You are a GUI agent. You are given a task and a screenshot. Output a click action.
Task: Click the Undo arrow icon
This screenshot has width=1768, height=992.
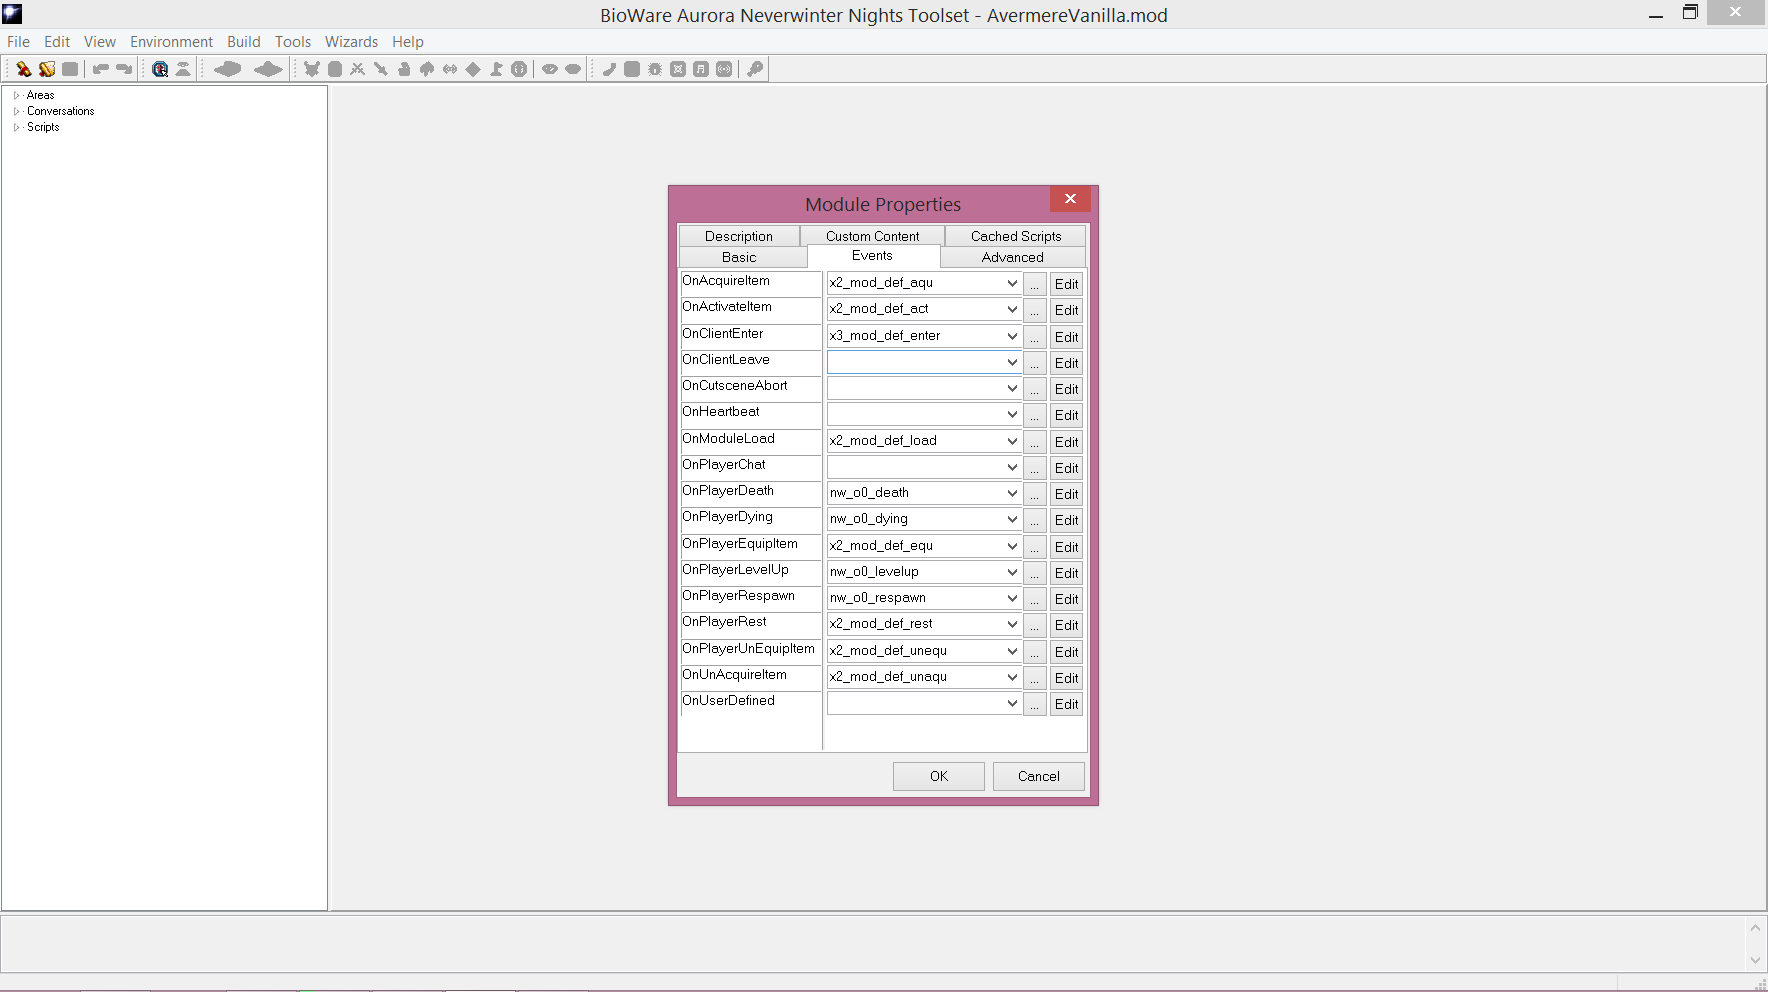click(x=101, y=69)
